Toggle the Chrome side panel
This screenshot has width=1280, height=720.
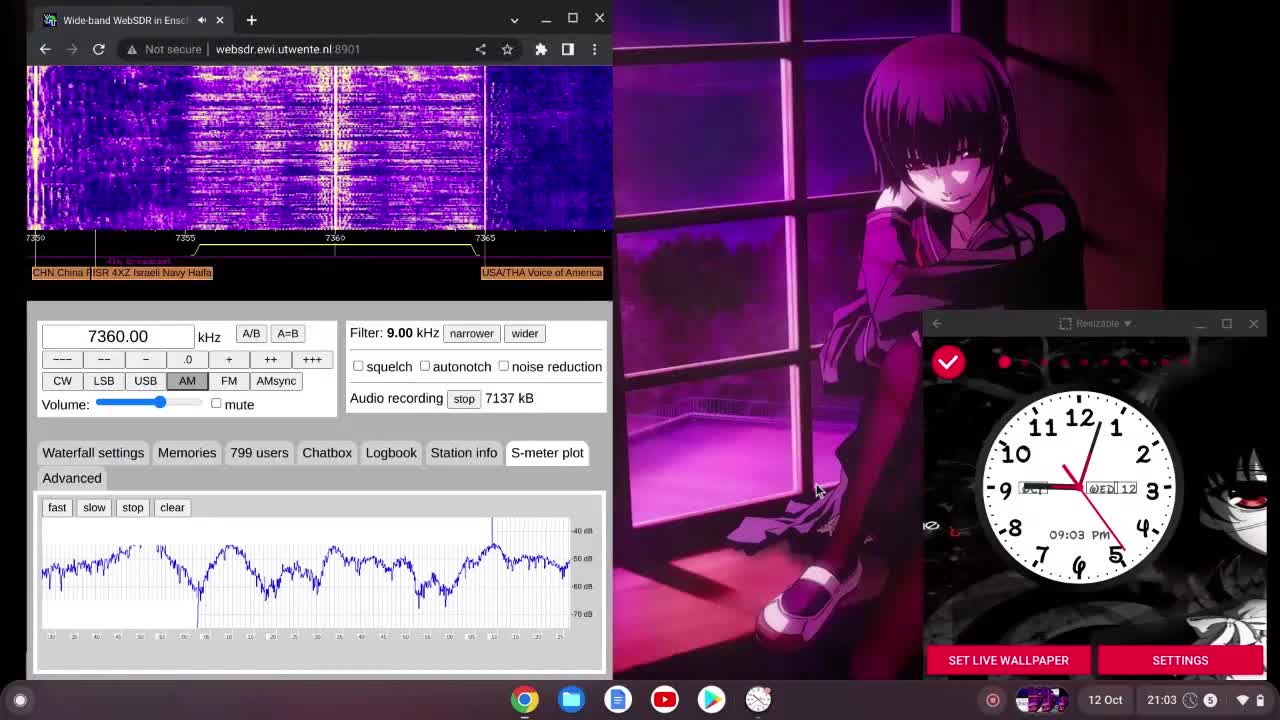(568, 49)
